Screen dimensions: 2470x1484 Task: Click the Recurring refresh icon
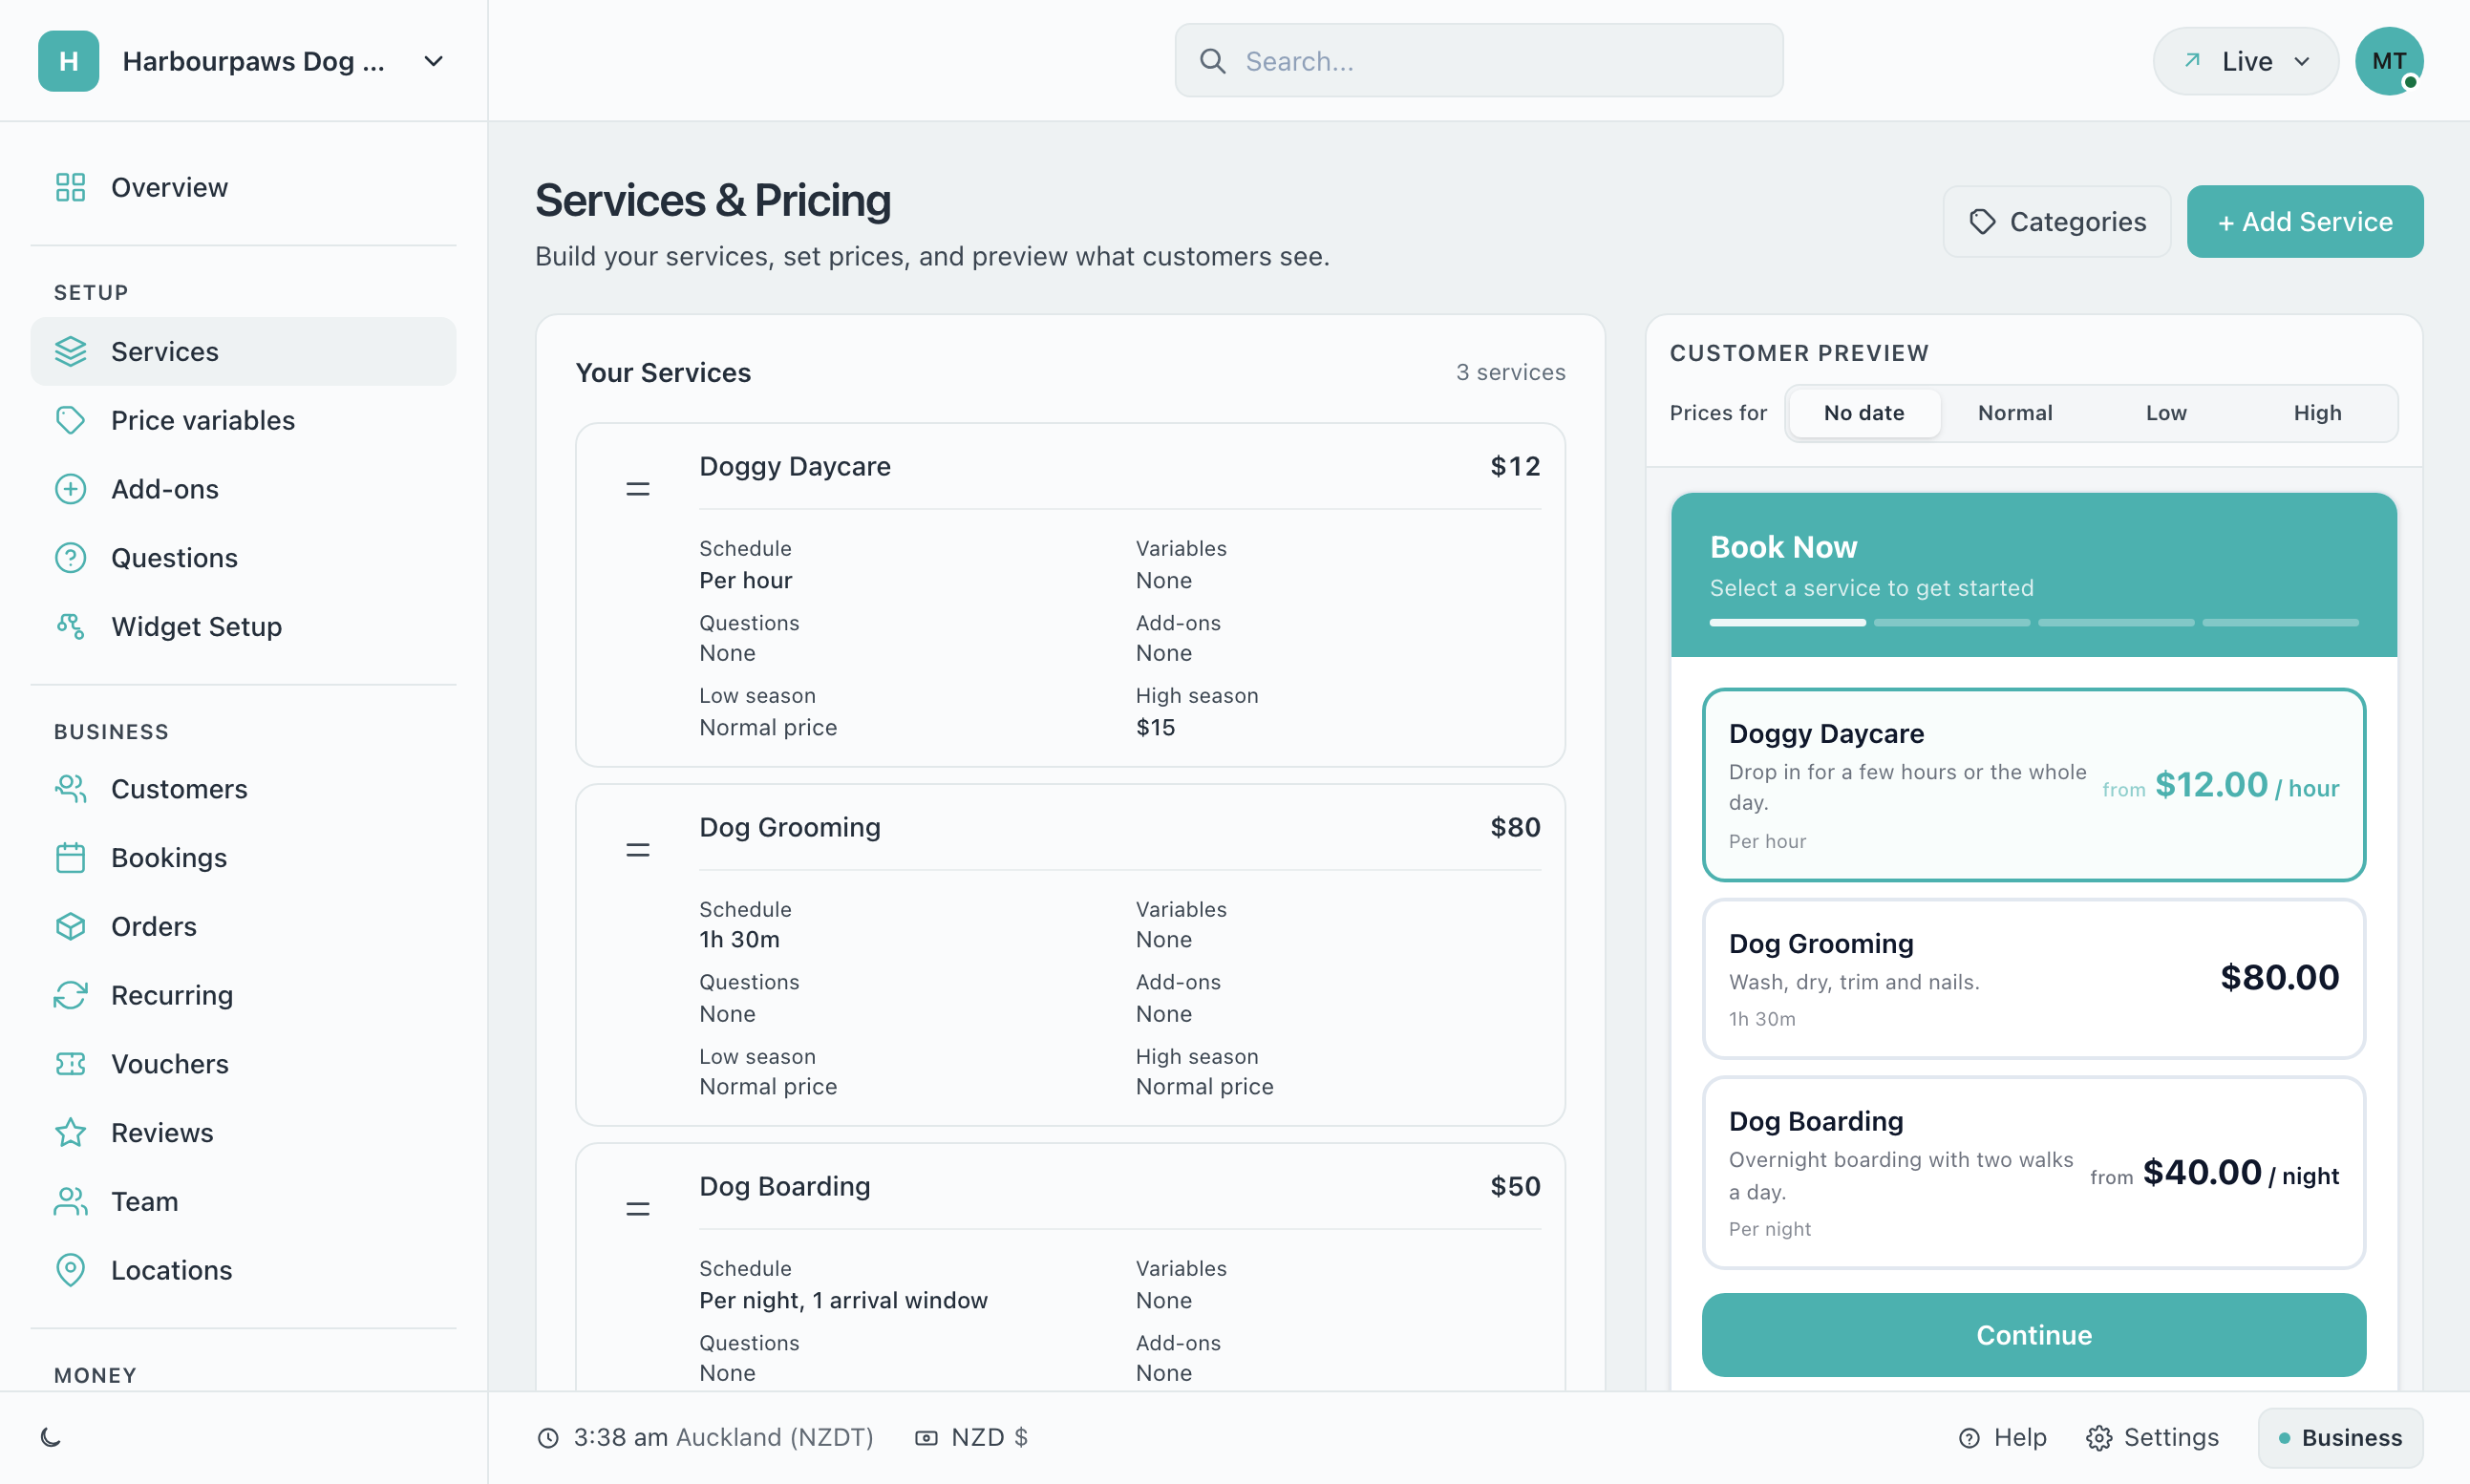[70, 995]
